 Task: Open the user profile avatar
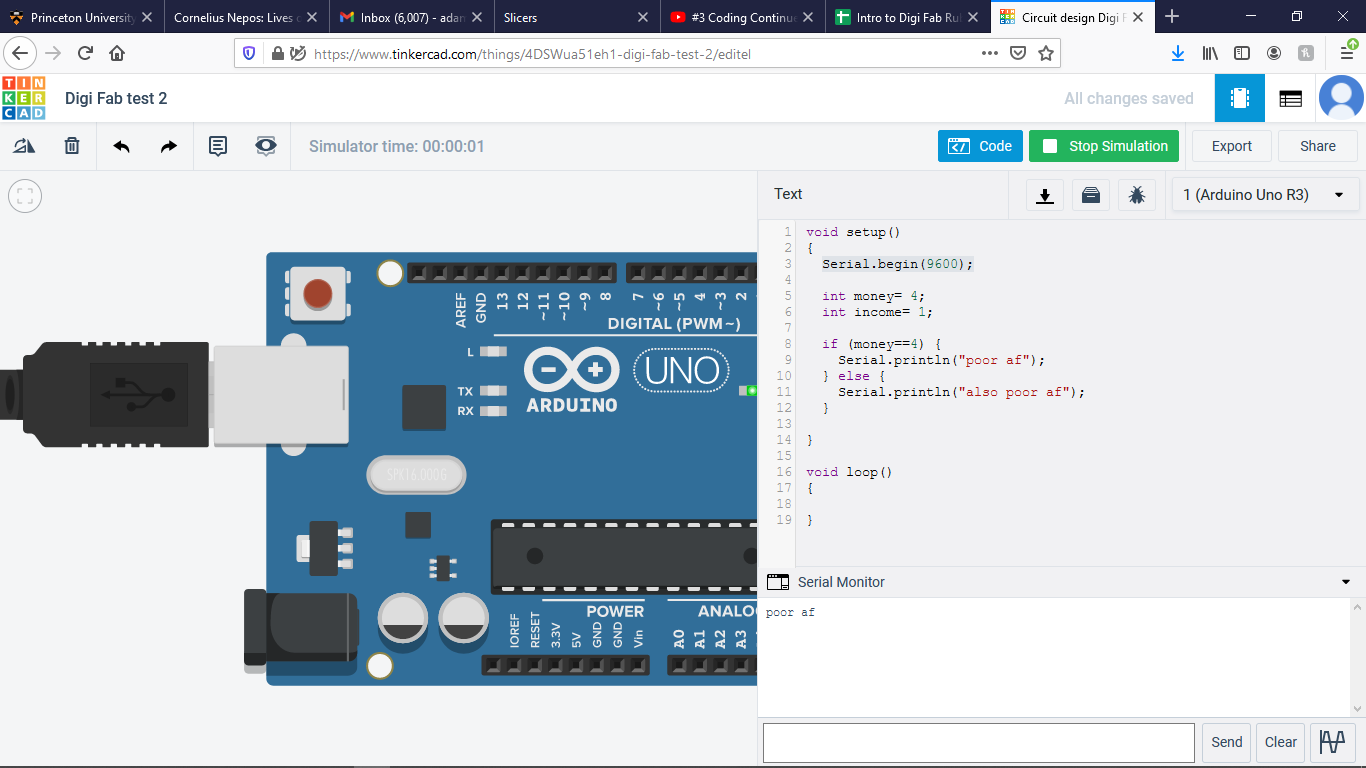1341,98
